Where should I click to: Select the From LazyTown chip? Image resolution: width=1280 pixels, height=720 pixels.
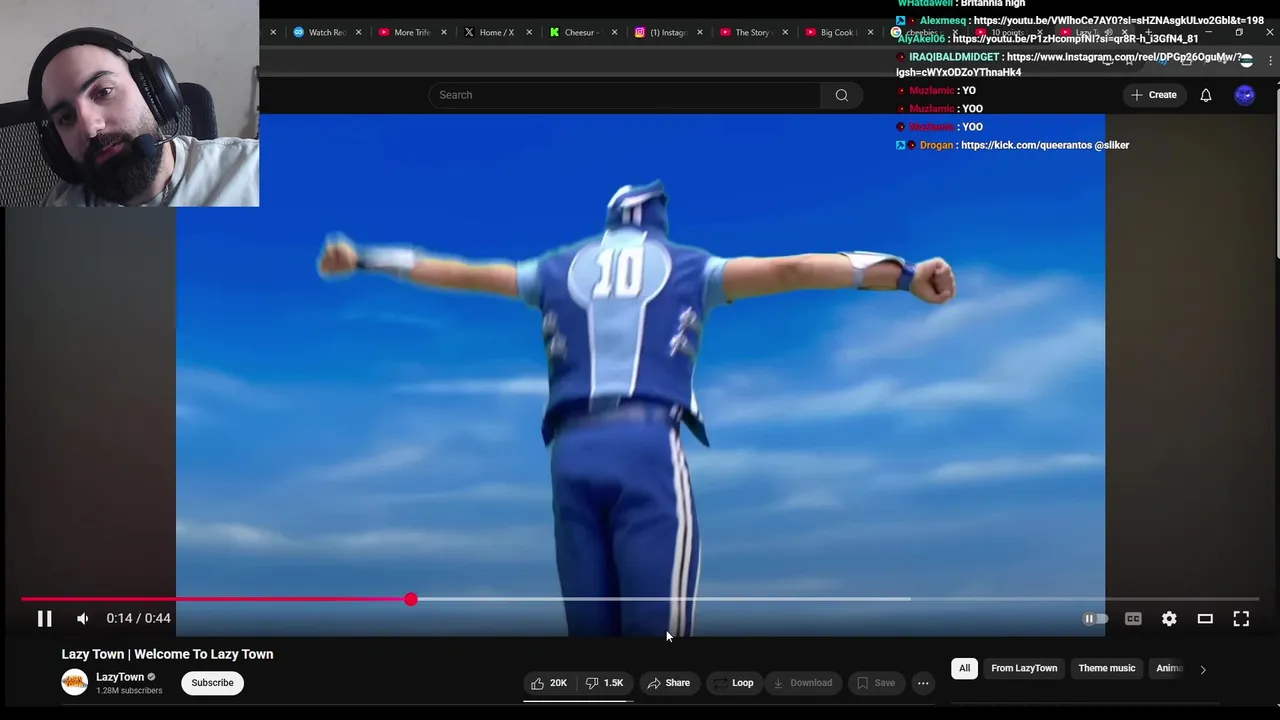coord(1024,668)
